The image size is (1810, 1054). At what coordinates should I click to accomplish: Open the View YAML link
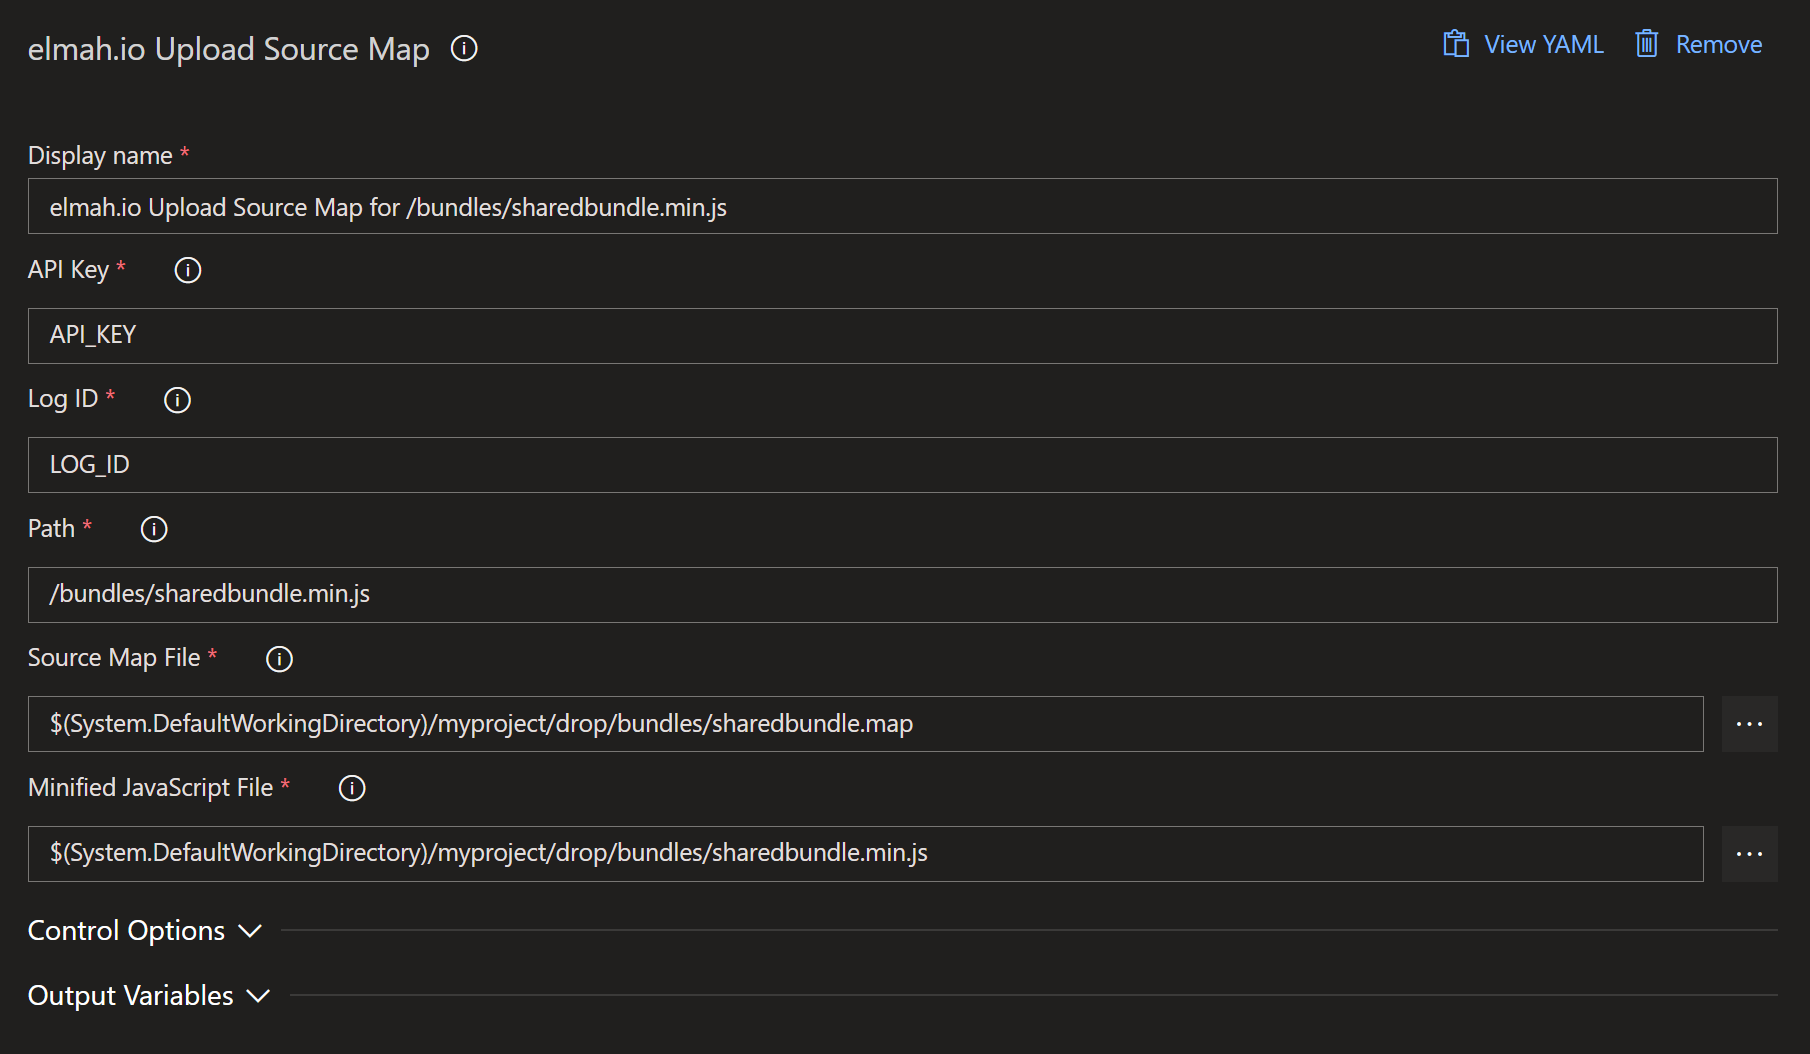(x=1543, y=45)
